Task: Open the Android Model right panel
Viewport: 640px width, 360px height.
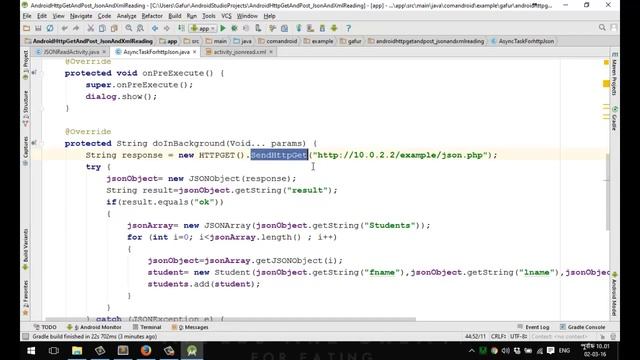Action: 615,294
